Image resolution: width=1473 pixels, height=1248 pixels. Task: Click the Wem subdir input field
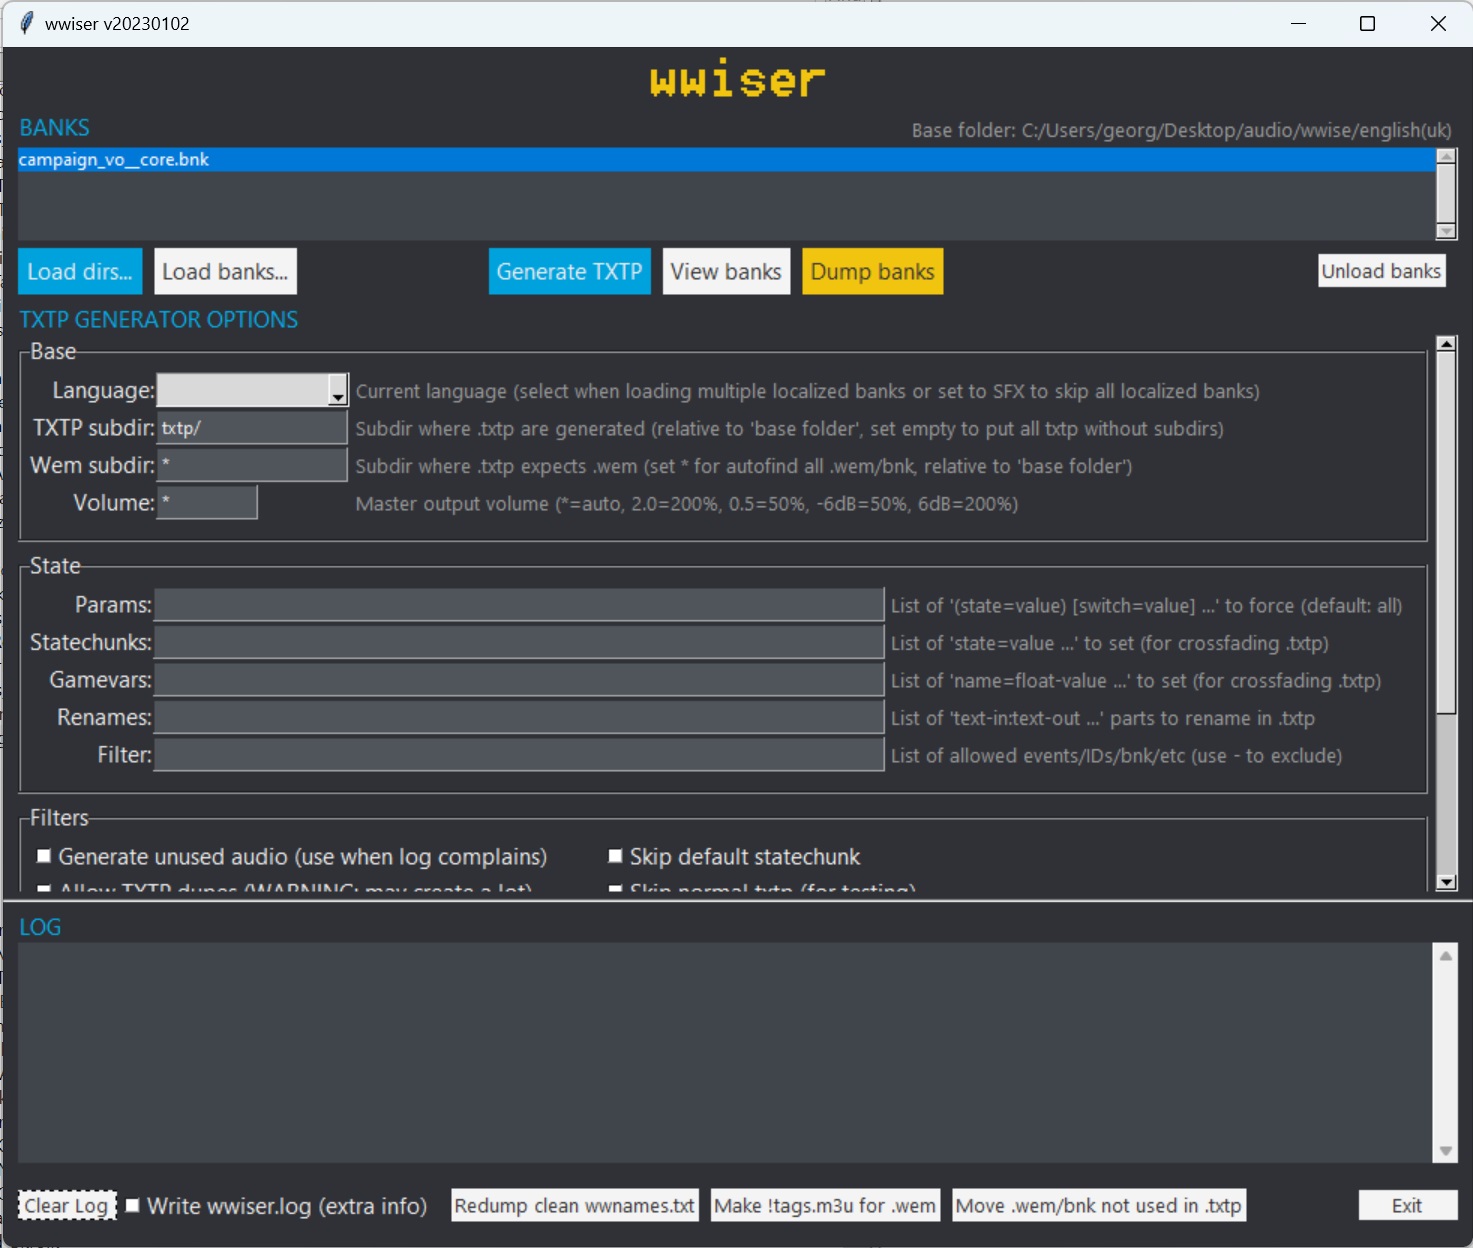coord(252,465)
